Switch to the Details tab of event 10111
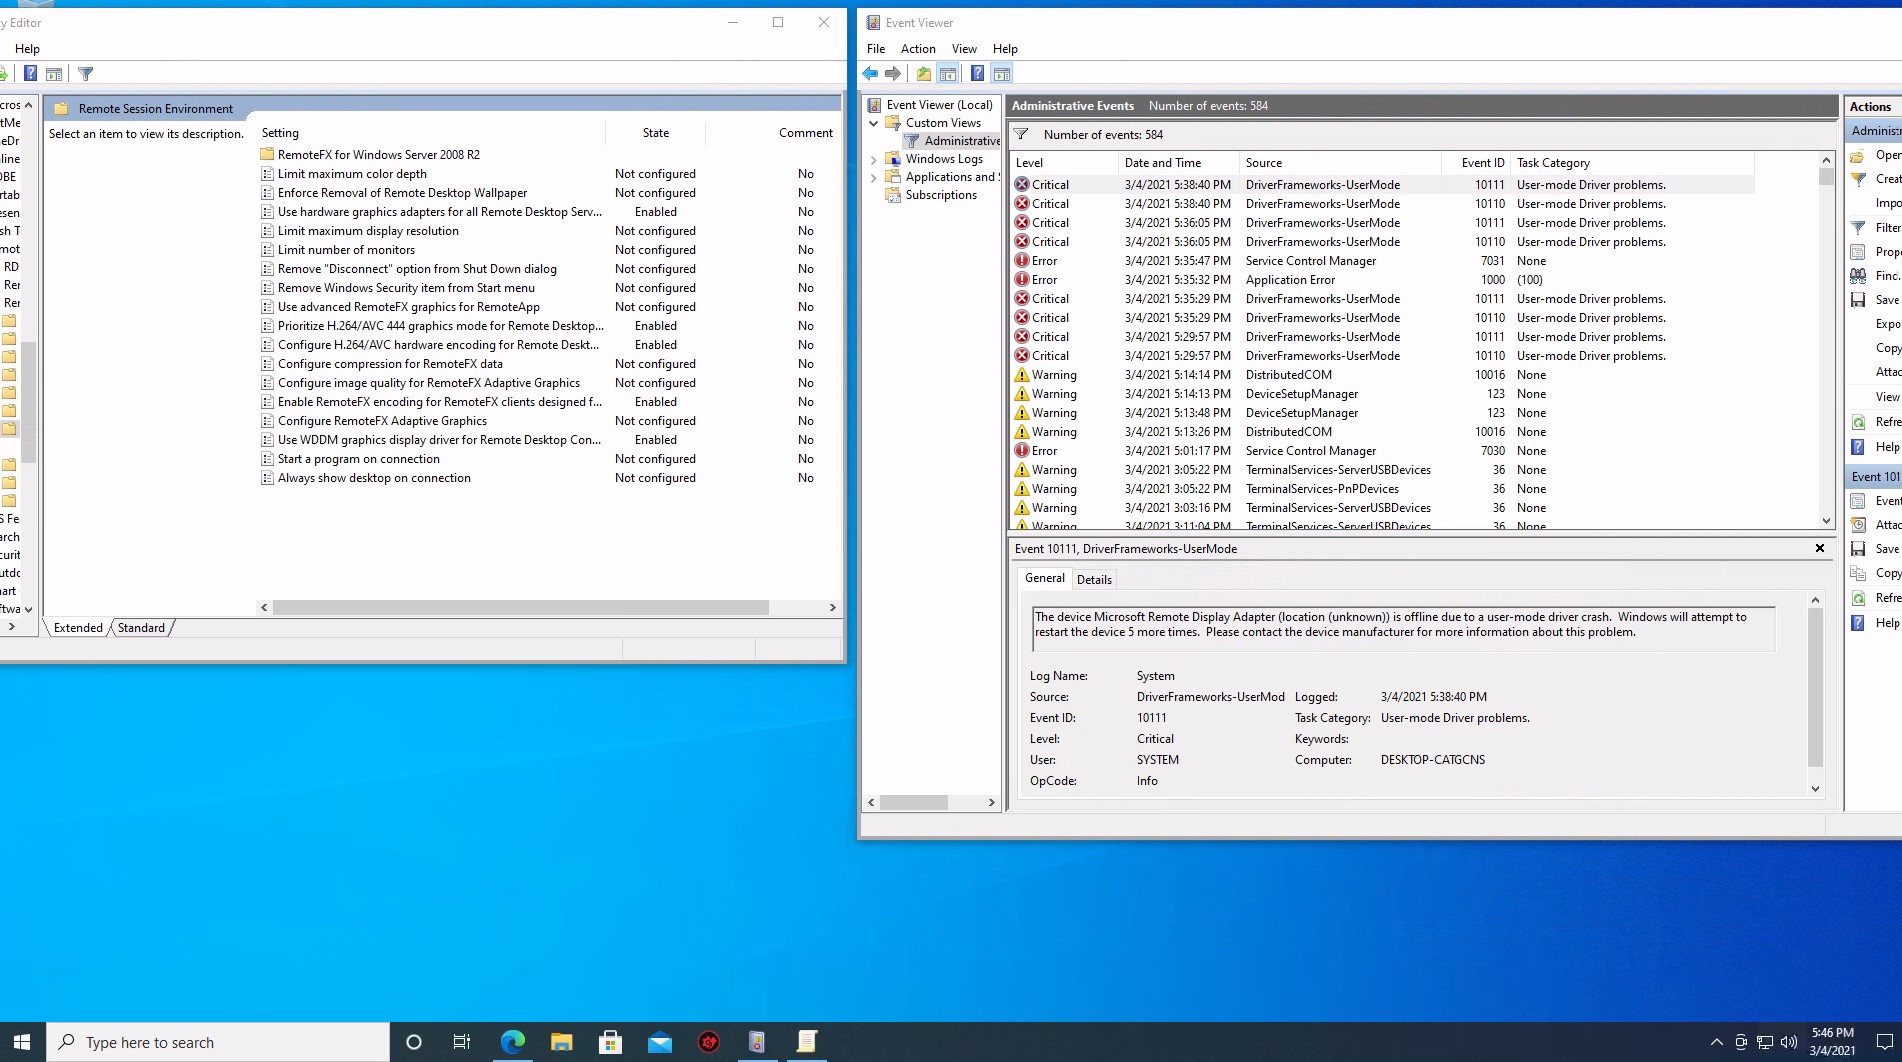 1094,580
